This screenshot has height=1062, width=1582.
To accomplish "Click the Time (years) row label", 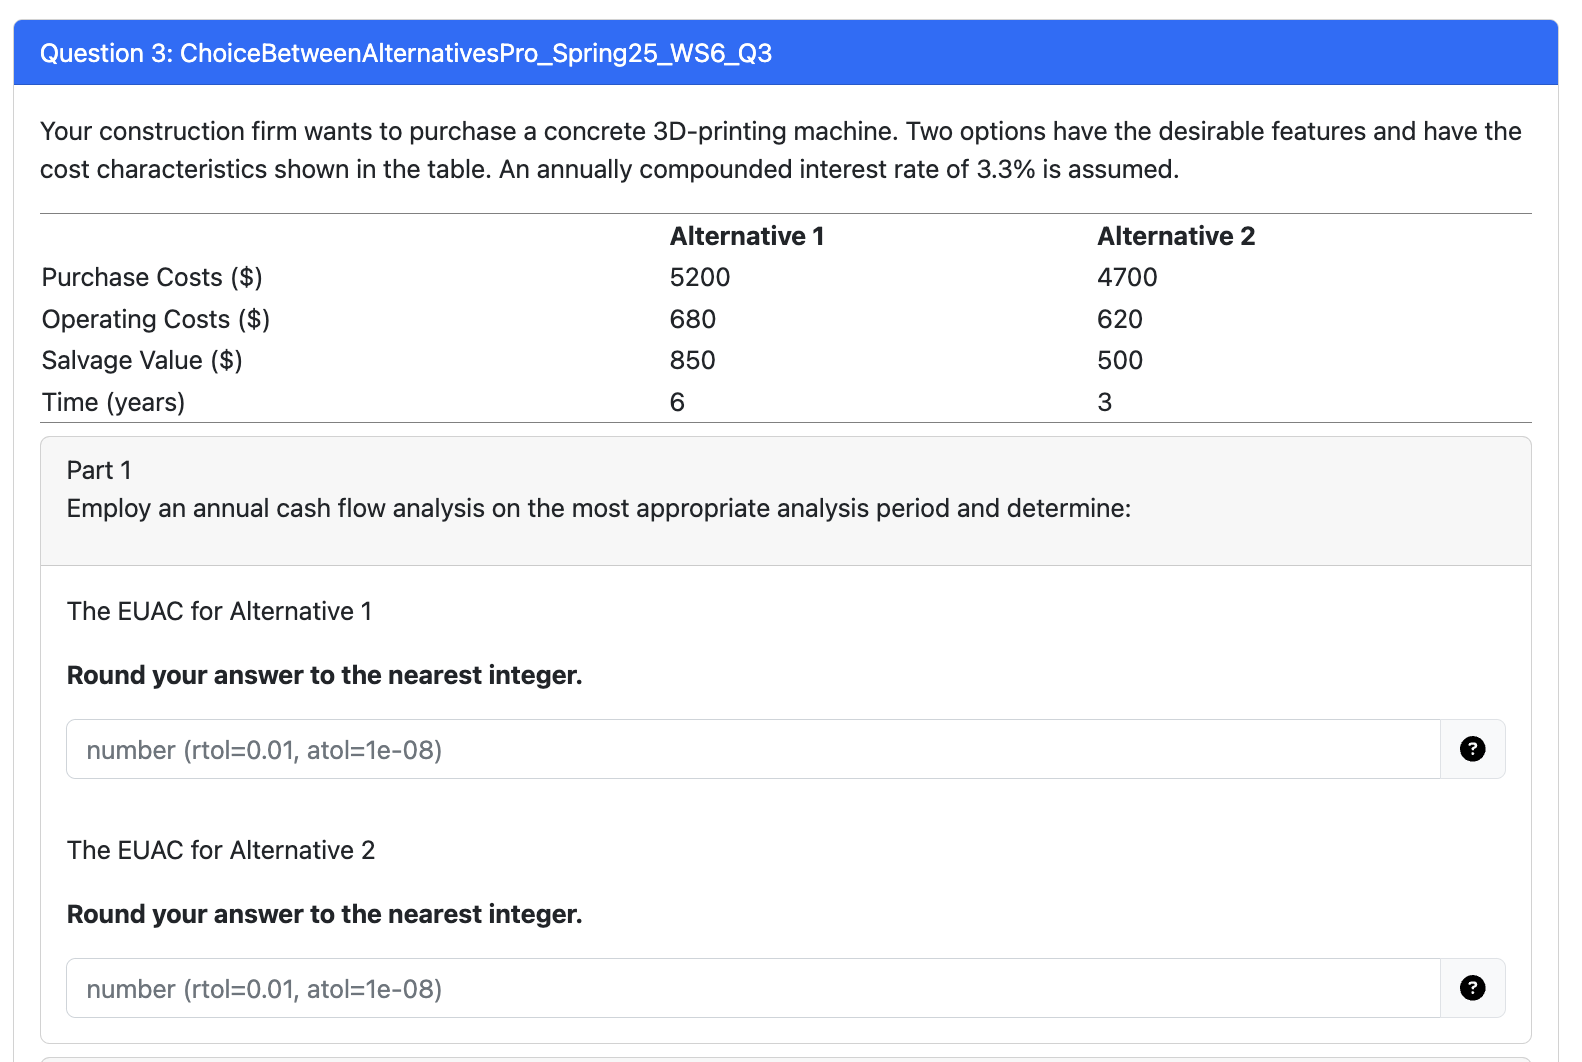I will click(113, 402).
